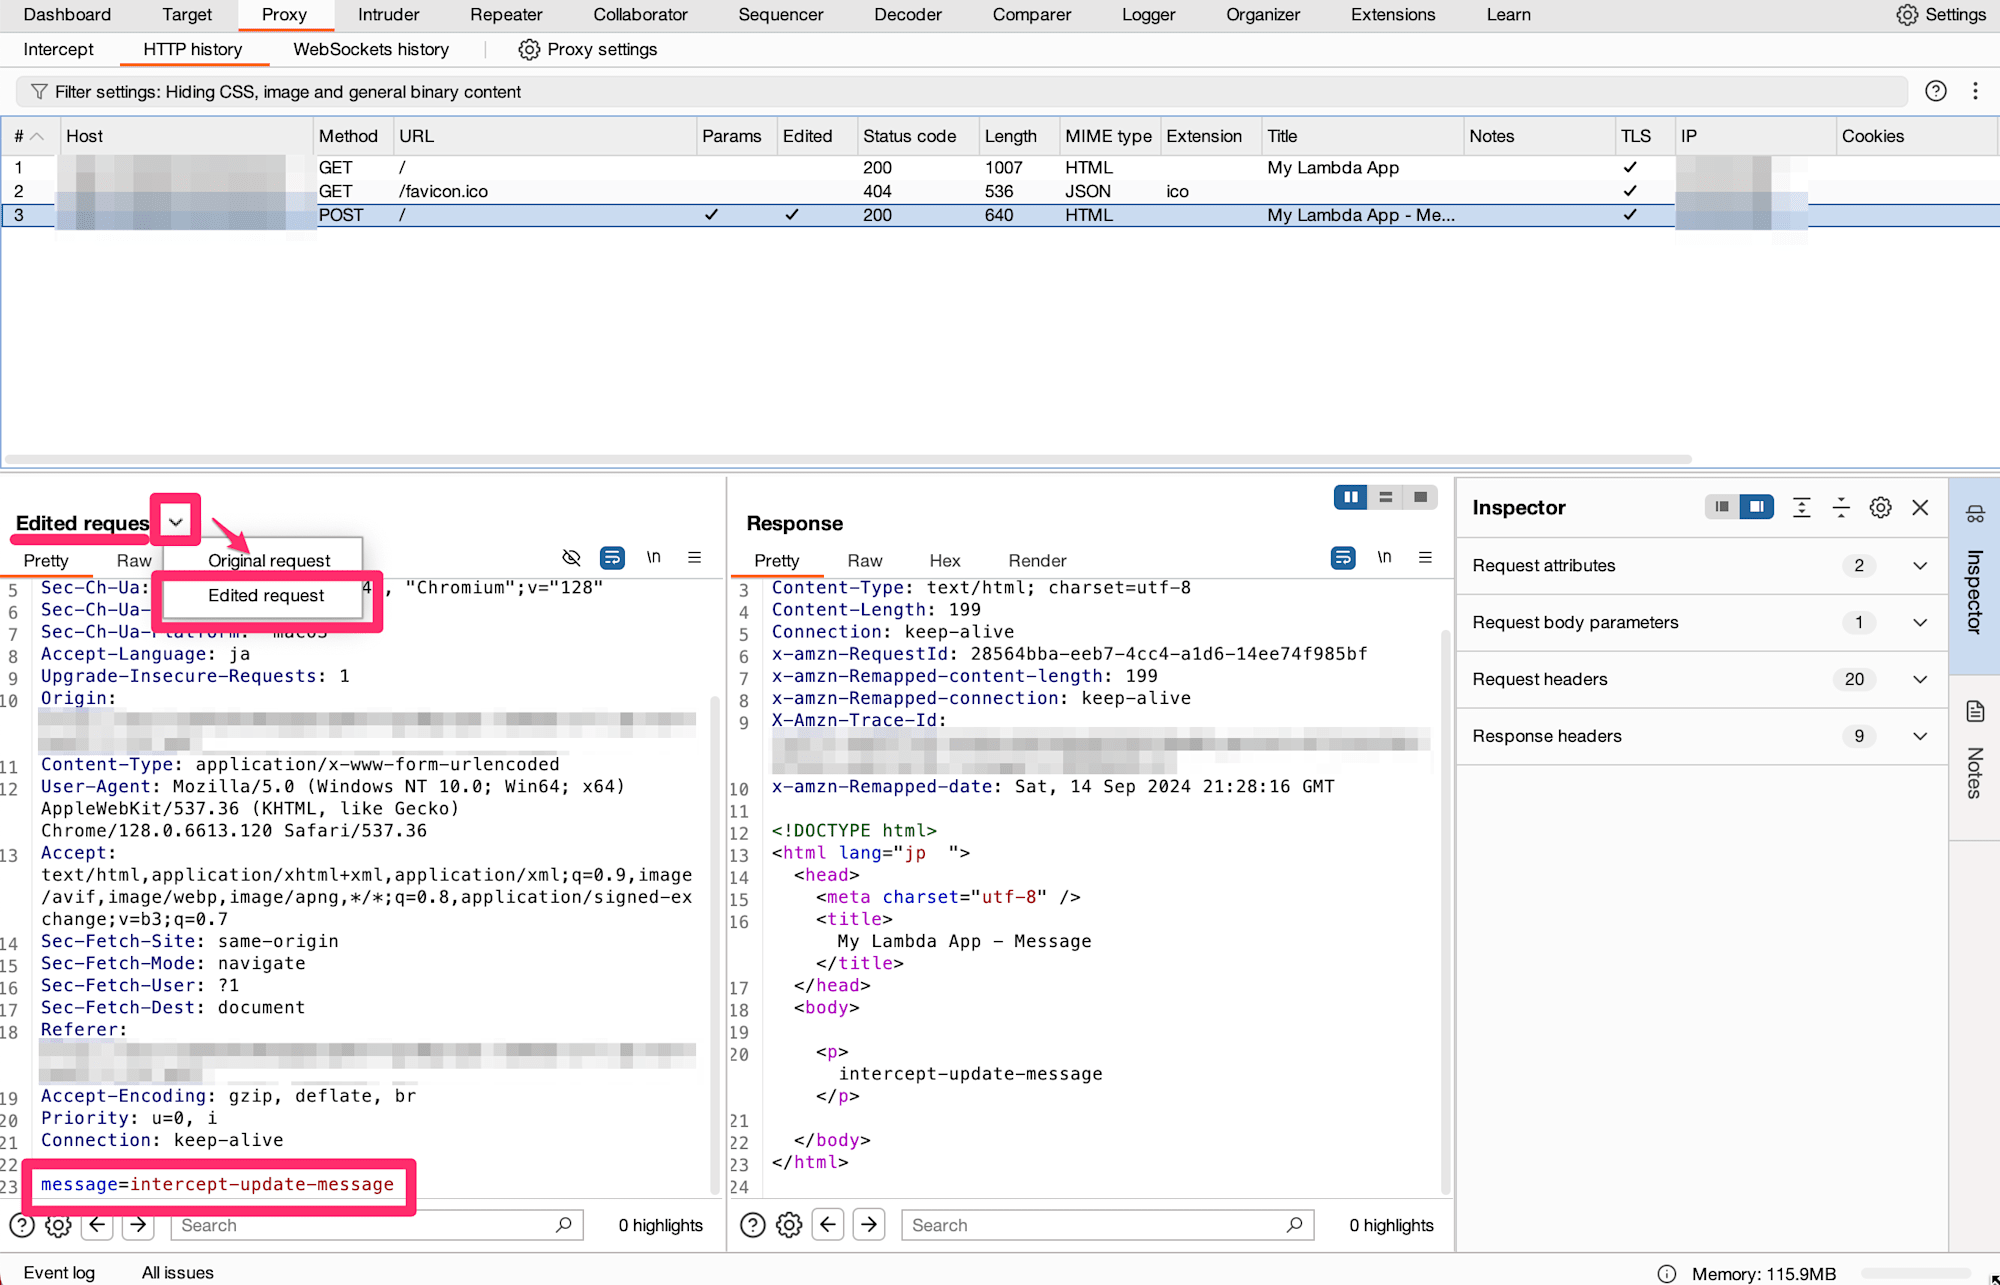
Task: Go to next request search match
Action: [138, 1225]
